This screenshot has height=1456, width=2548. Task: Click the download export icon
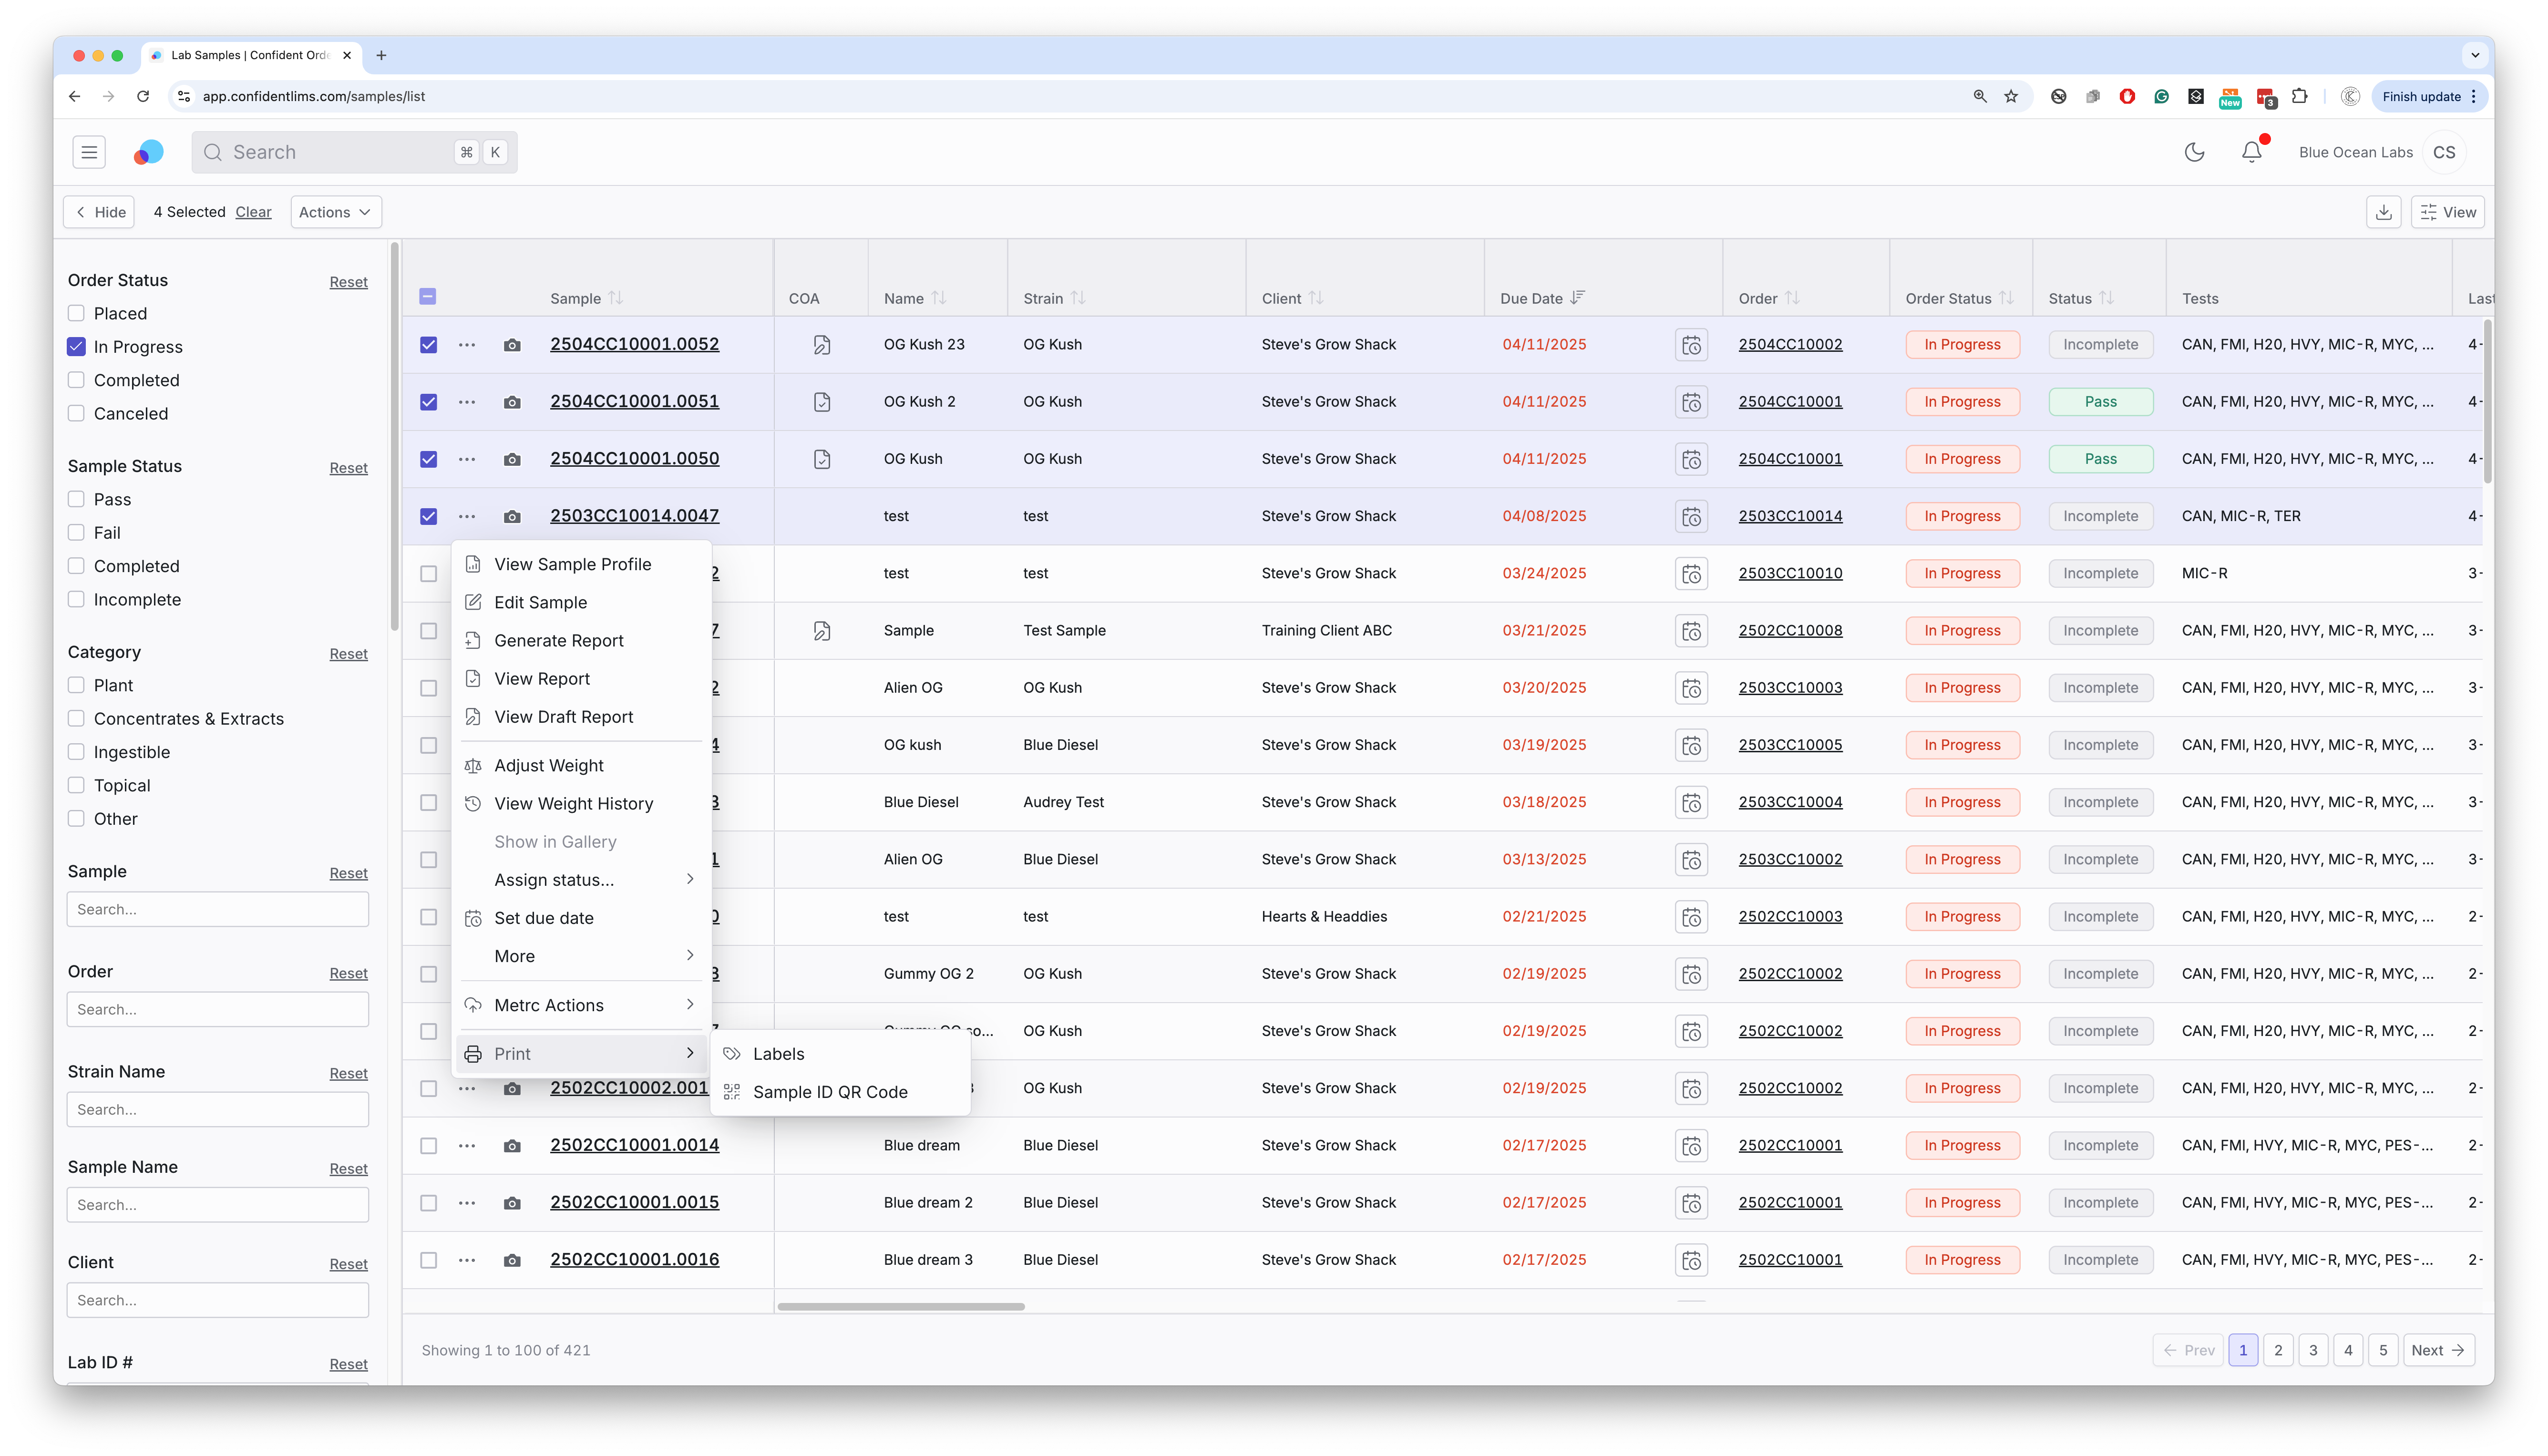point(2384,212)
